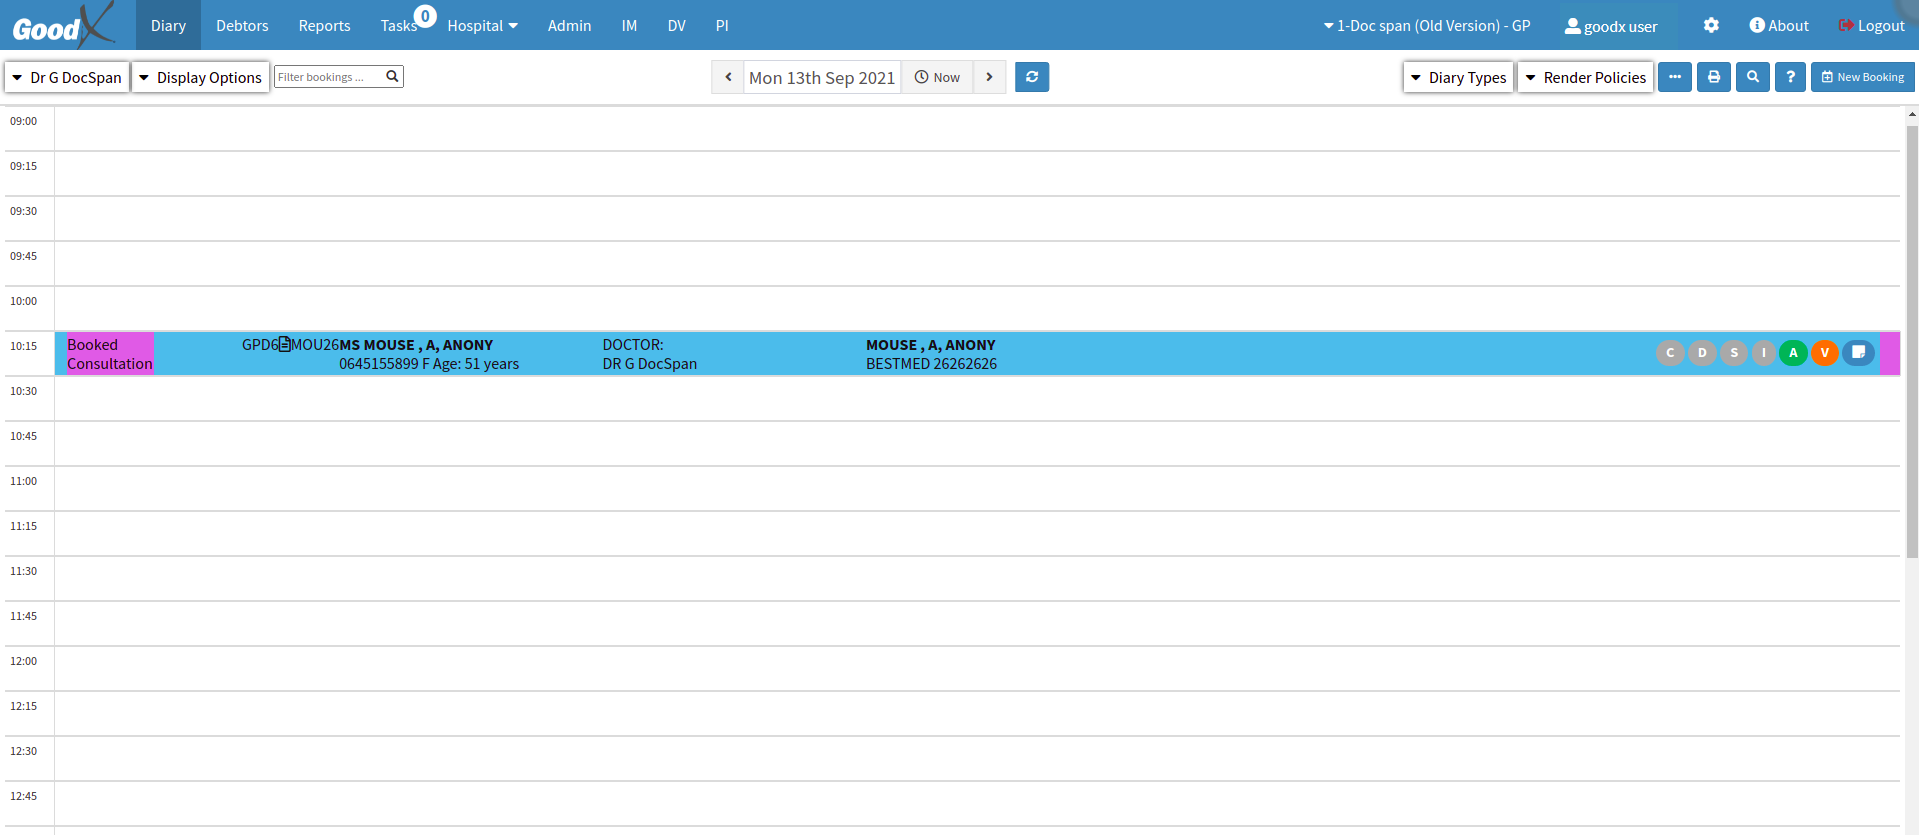Click the three-dots more options button
This screenshot has height=835, width=1919.
(x=1674, y=77)
